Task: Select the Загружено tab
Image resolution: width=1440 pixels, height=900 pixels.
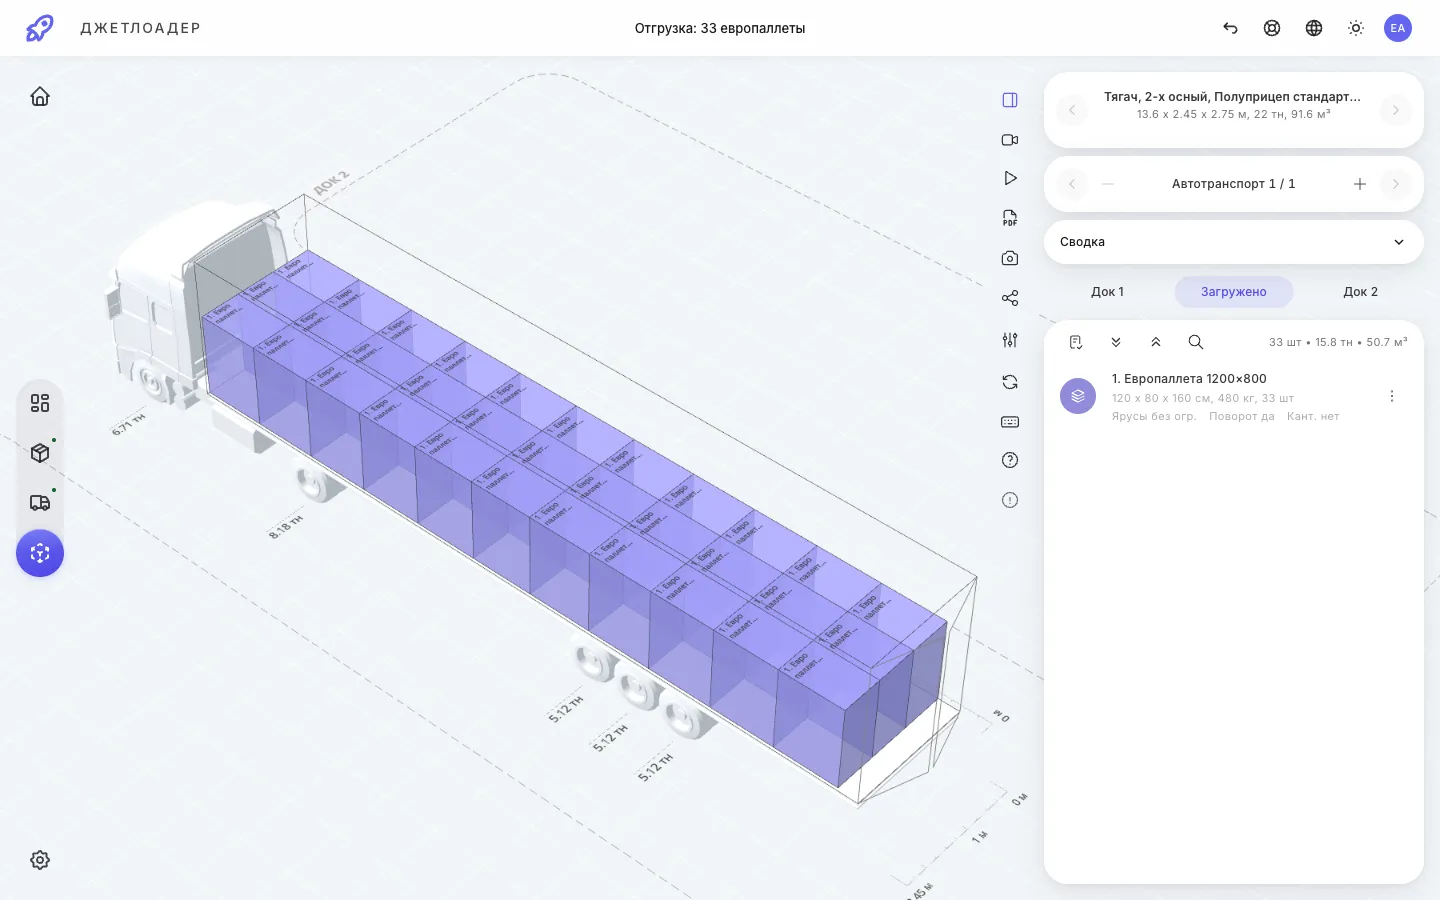Action: 1234,292
